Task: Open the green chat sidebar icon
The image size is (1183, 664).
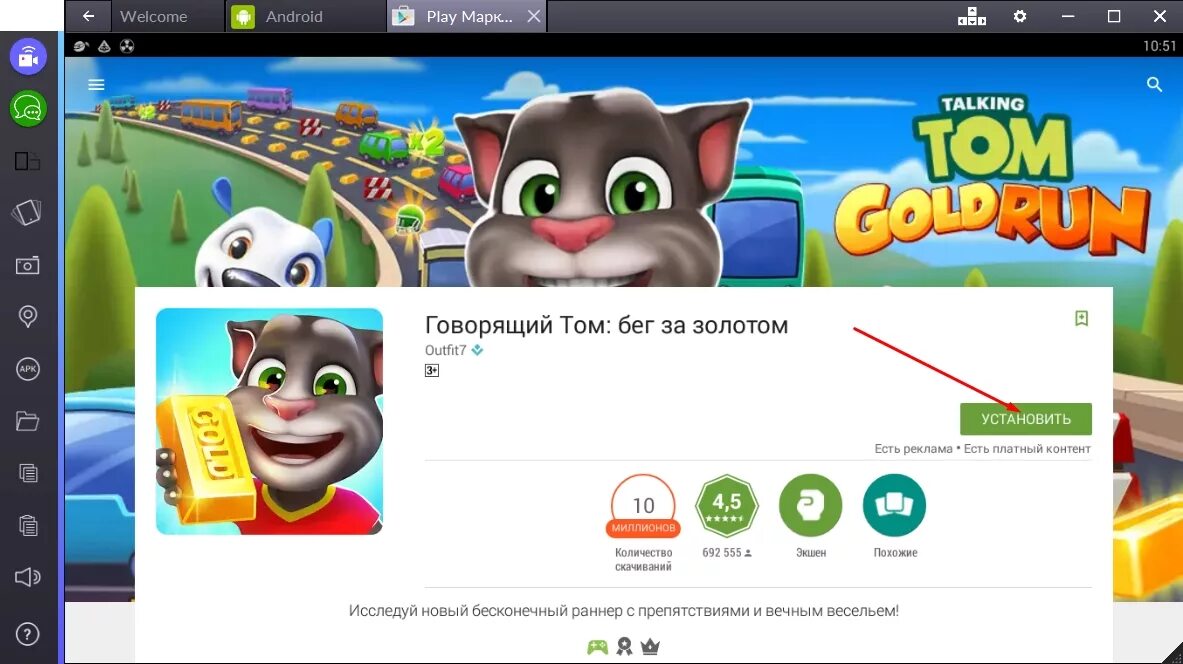Action: pos(28,109)
